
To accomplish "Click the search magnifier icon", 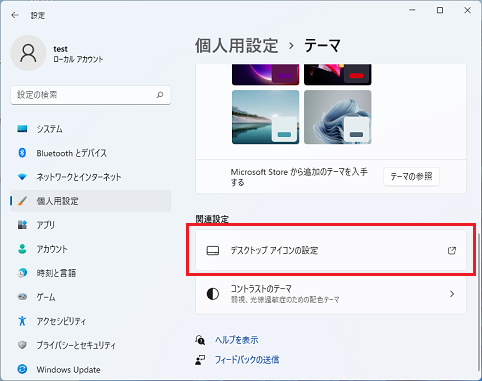I will tap(160, 95).
